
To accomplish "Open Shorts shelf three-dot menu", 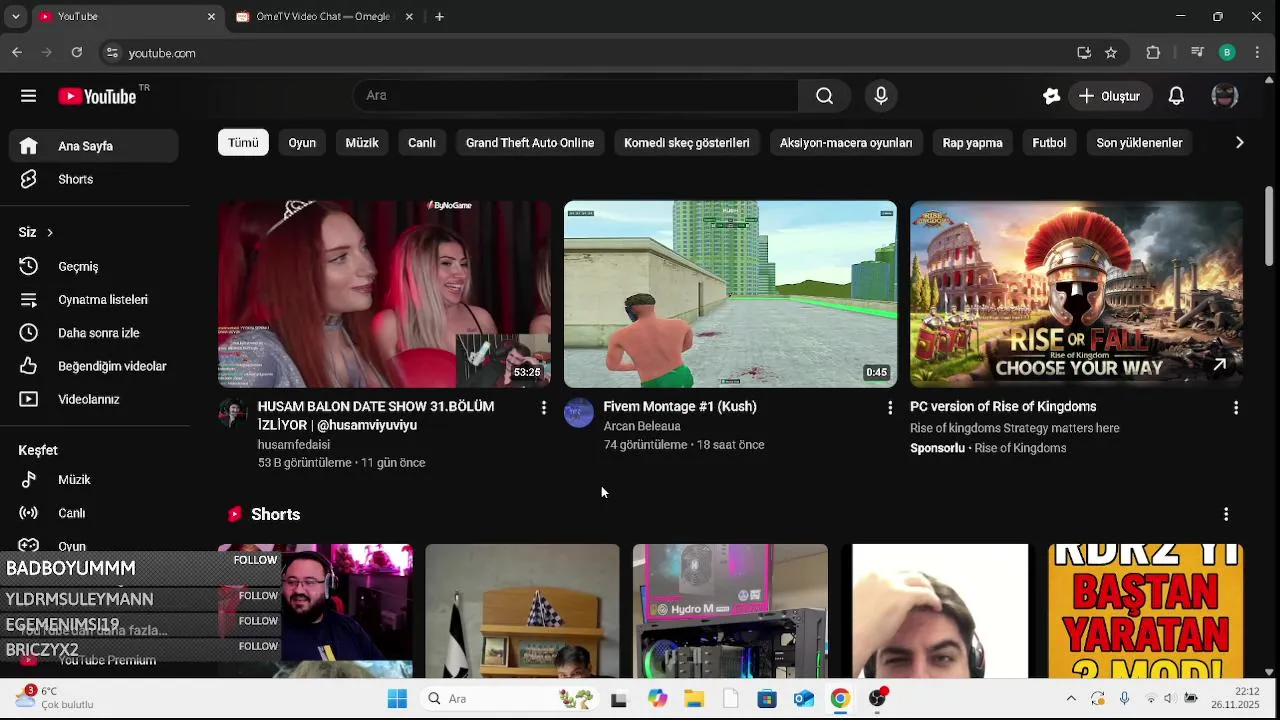I will click(1226, 514).
